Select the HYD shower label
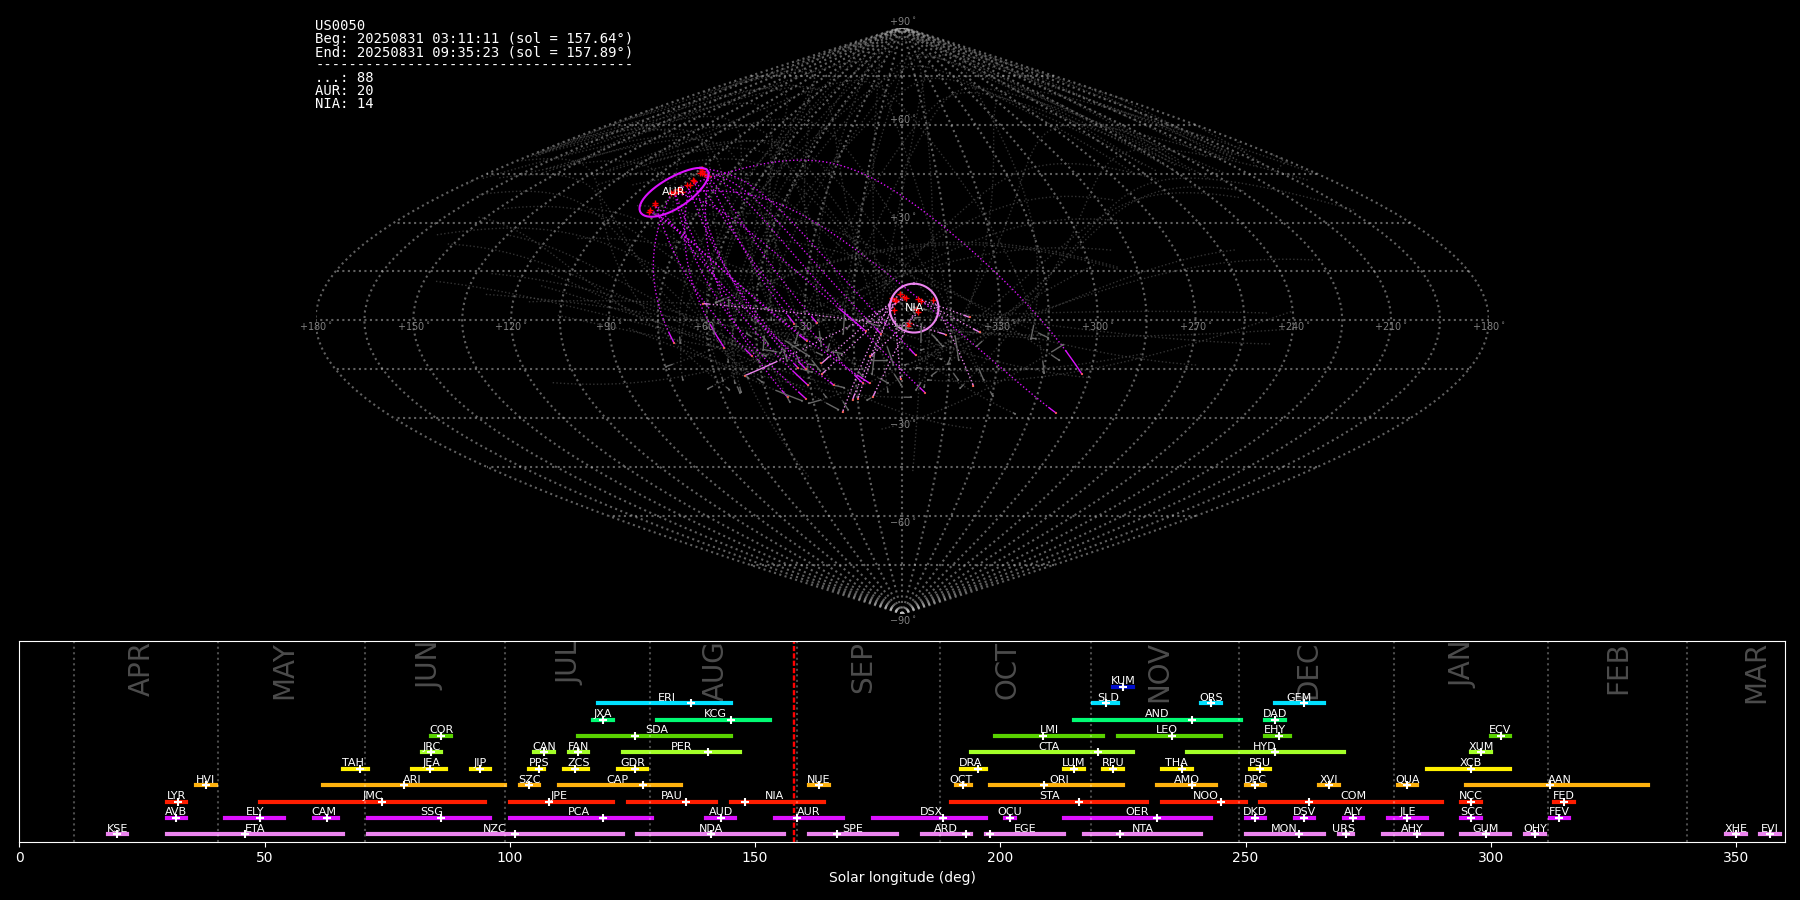 pyautogui.click(x=1265, y=747)
